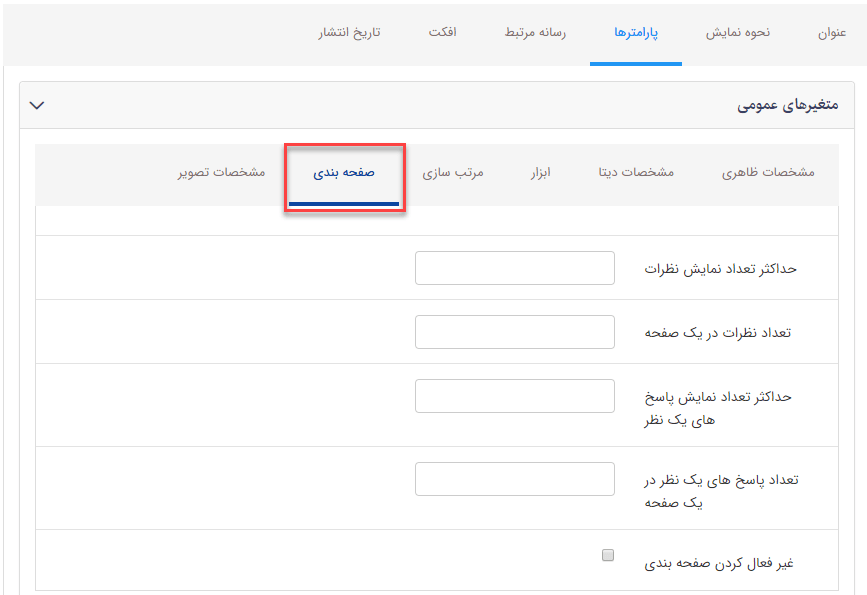
Task: Collapse the متغیرهای عمومی section using the chevron
Action: click(x=37, y=105)
